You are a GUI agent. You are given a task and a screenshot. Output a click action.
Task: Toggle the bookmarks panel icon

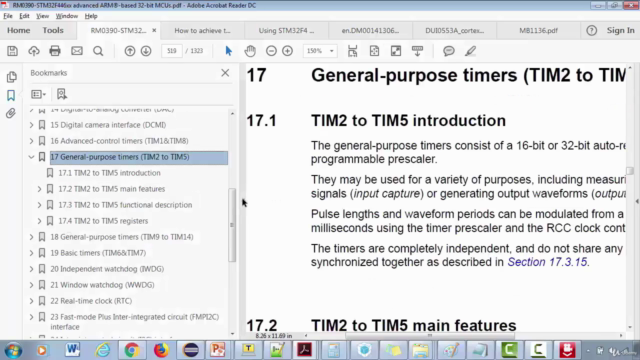point(11,95)
